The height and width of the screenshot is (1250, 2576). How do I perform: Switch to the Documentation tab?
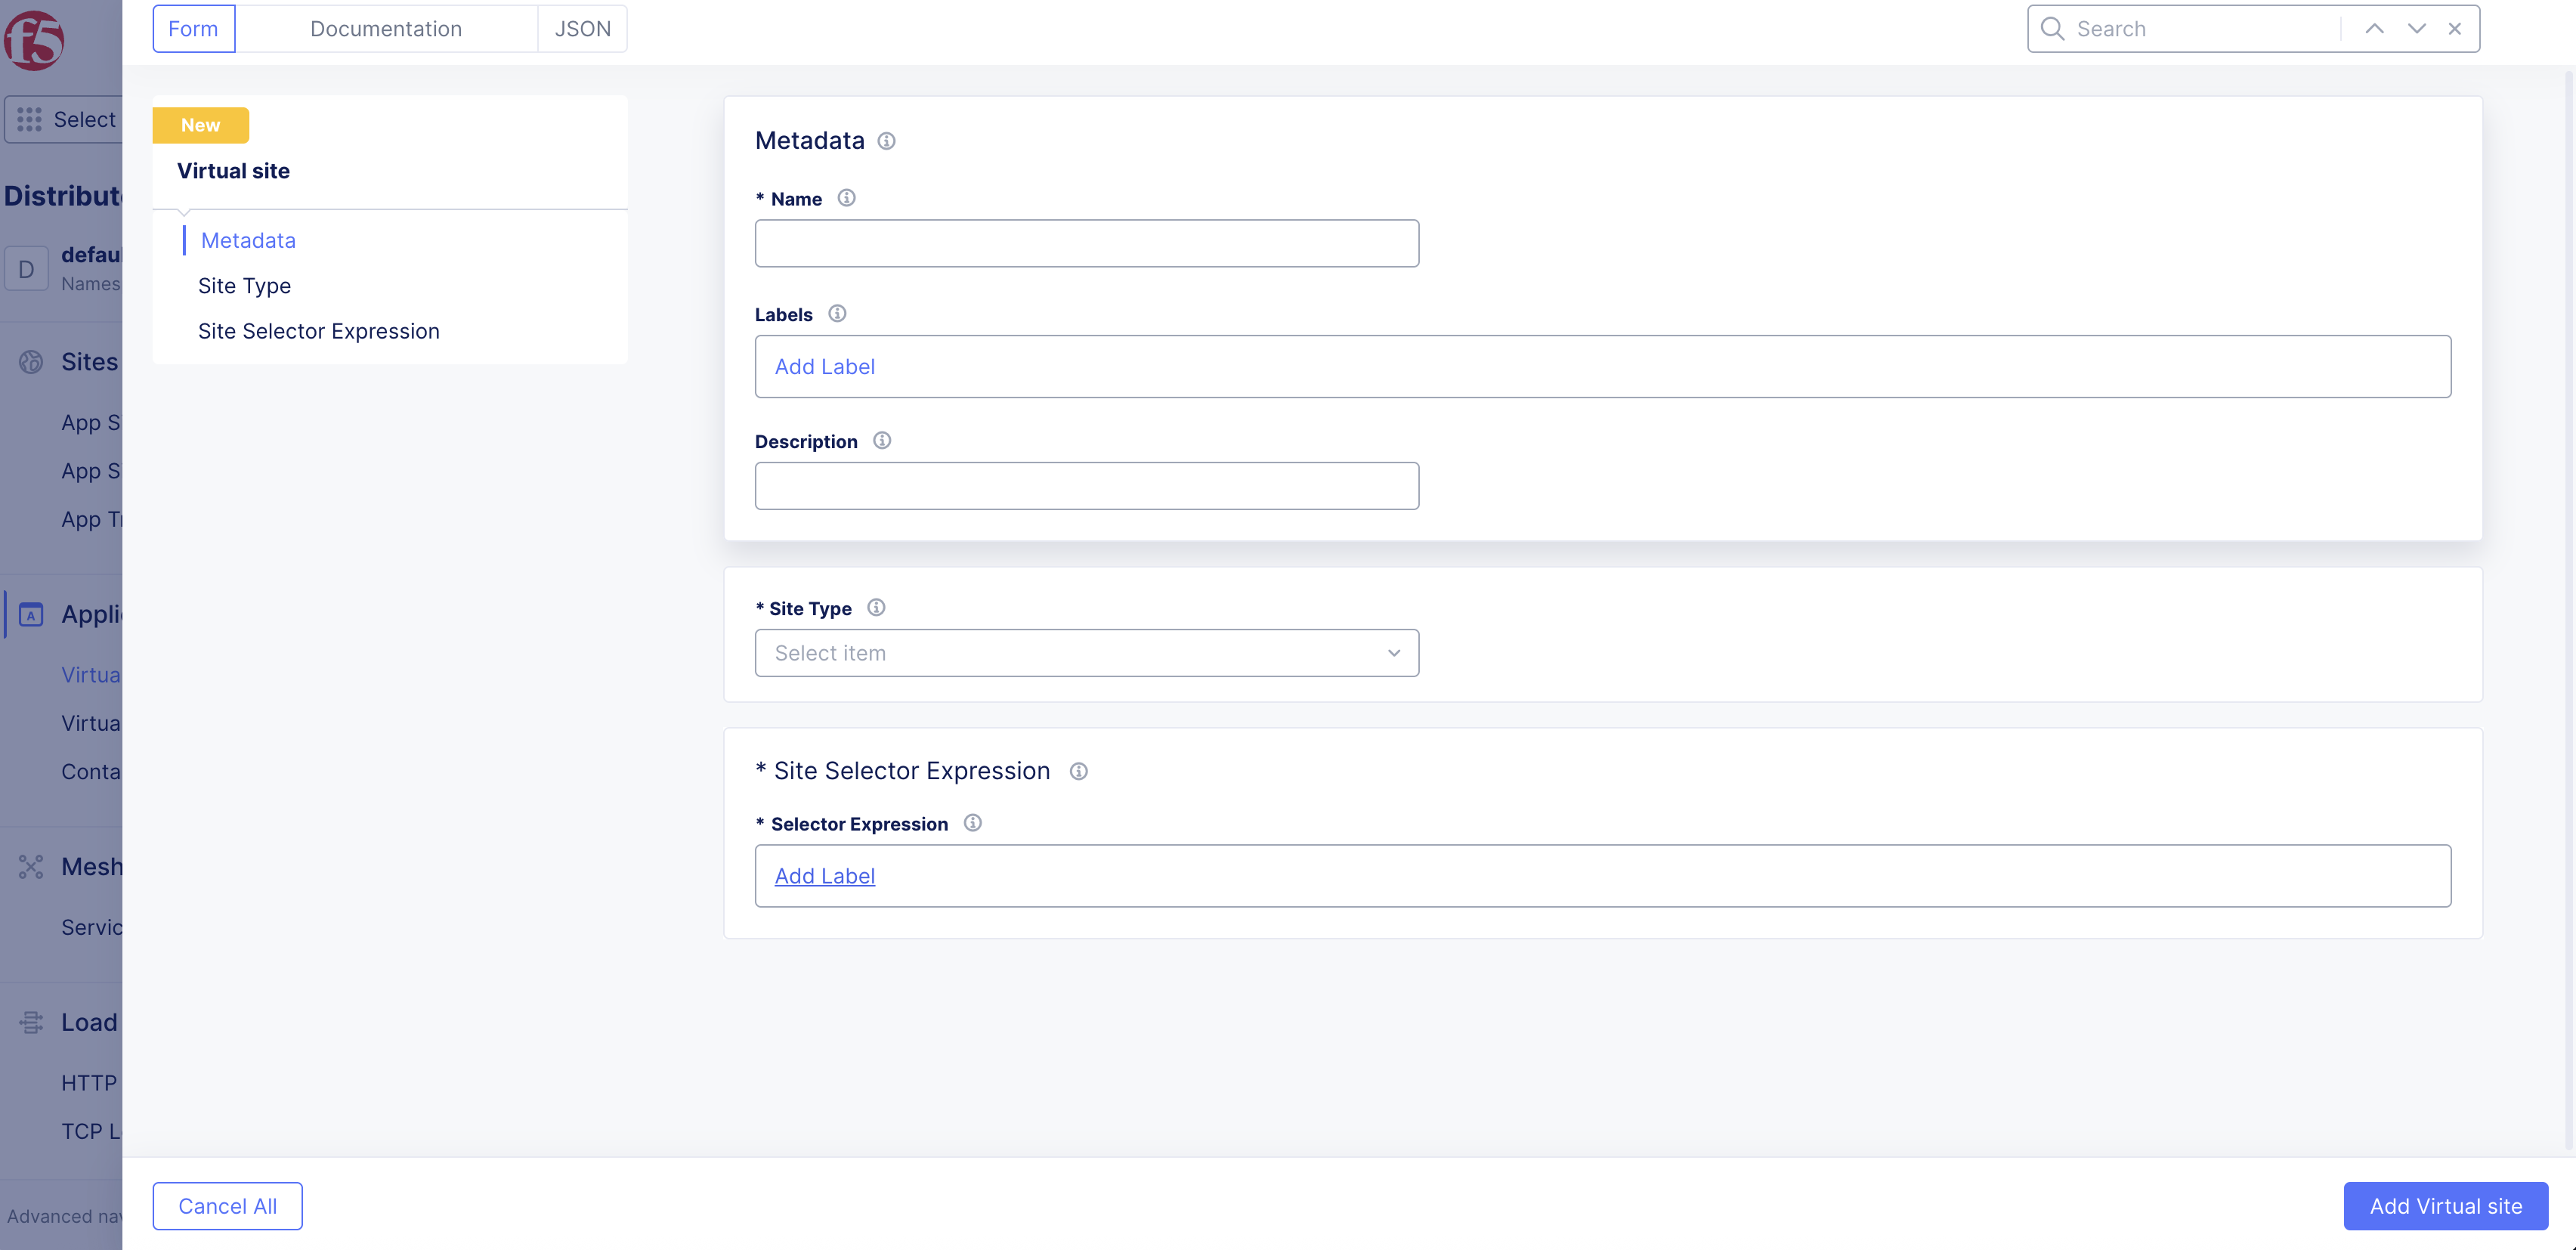point(386,28)
